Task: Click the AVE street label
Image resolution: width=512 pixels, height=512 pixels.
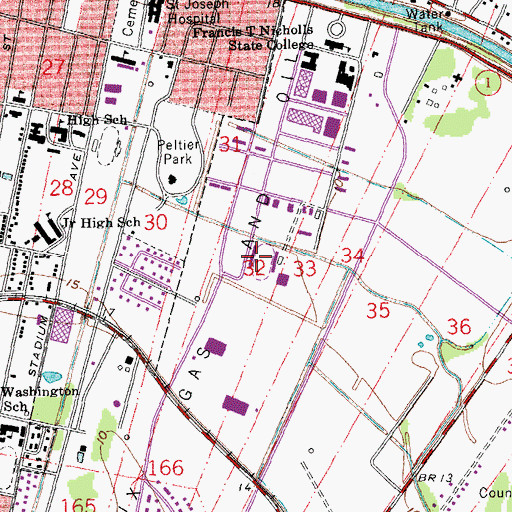Action: pyautogui.click(x=76, y=167)
